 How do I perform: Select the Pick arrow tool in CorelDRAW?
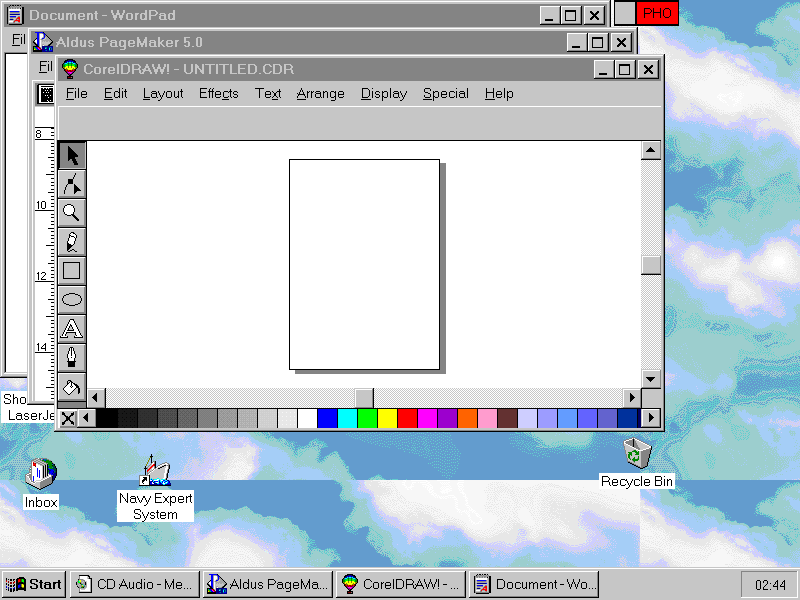tap(71, 156)
